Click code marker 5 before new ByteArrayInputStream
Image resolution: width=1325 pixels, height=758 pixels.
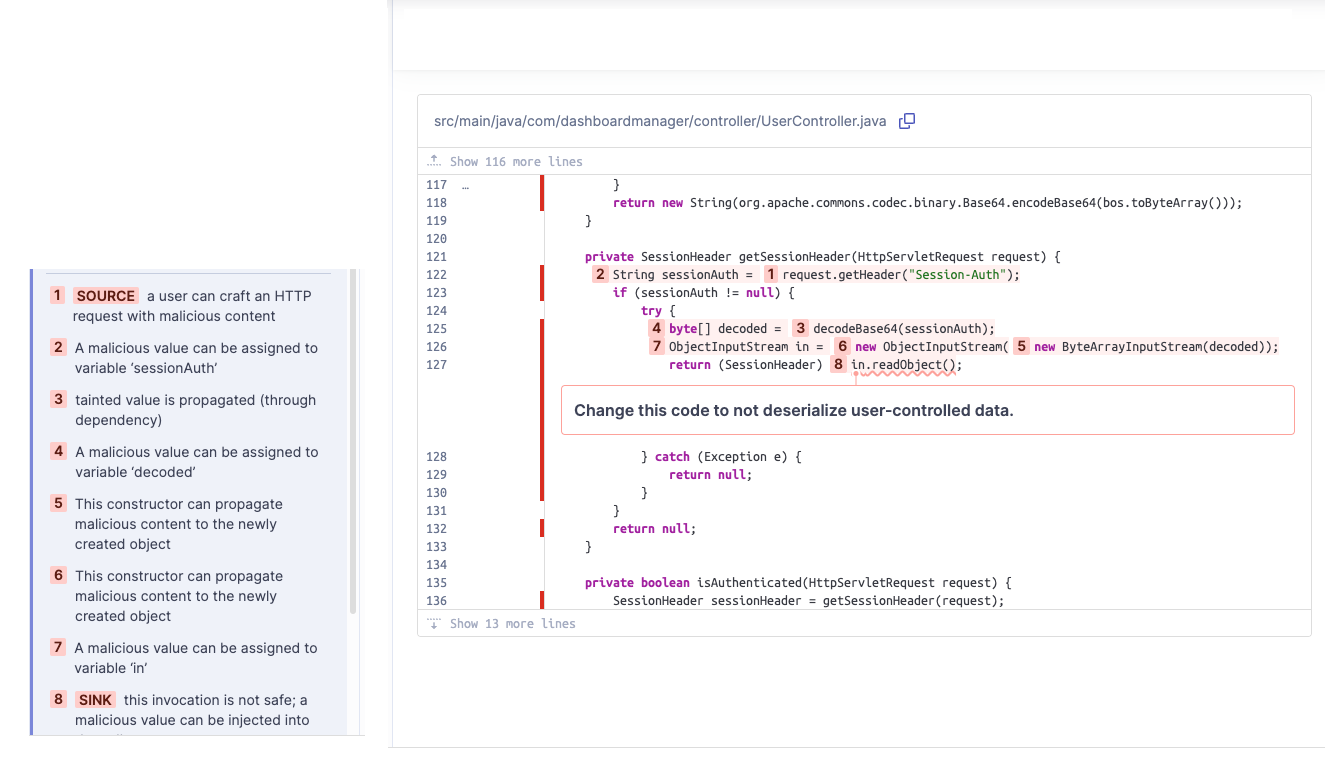click(1021, 346)
